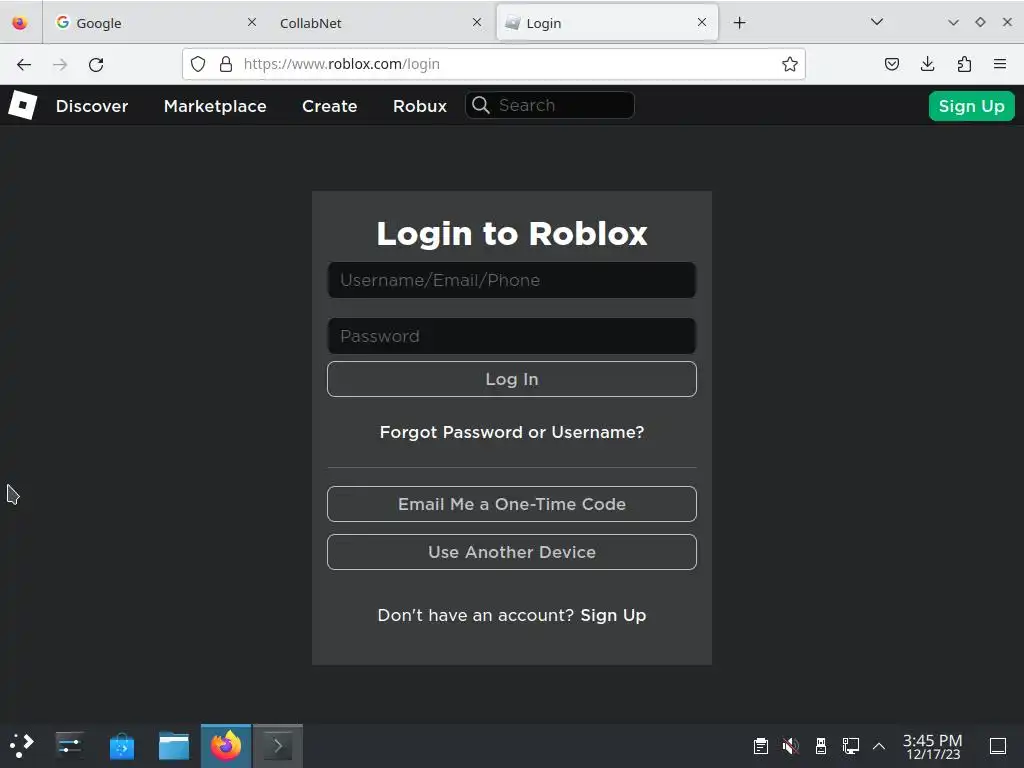The image size is (1024, 768).
Task: Close the Google tab
Action: (252, 22)
